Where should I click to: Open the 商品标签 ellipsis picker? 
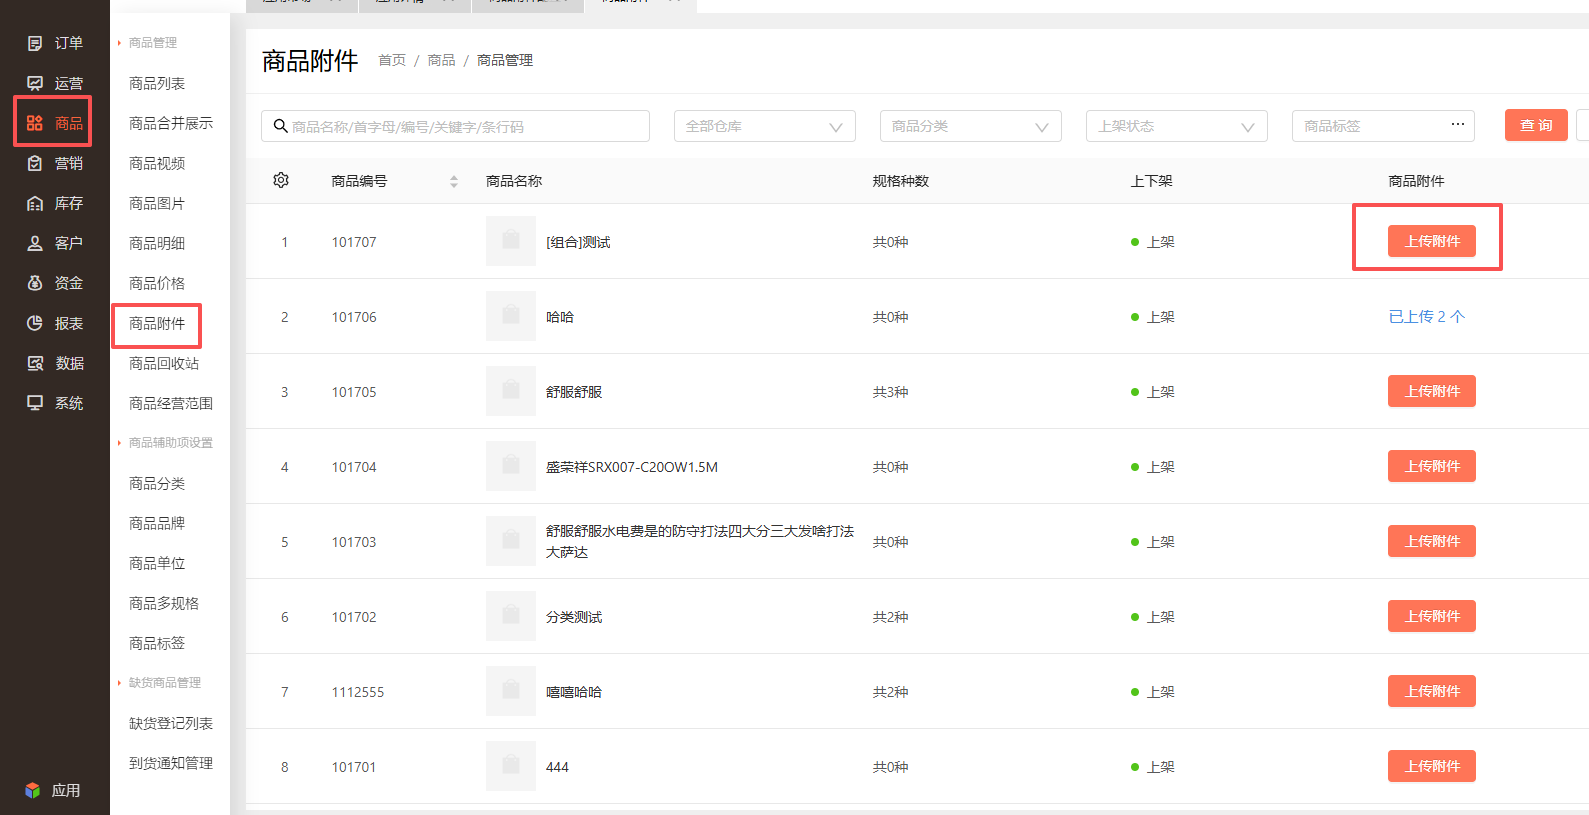click(1458, 124)
